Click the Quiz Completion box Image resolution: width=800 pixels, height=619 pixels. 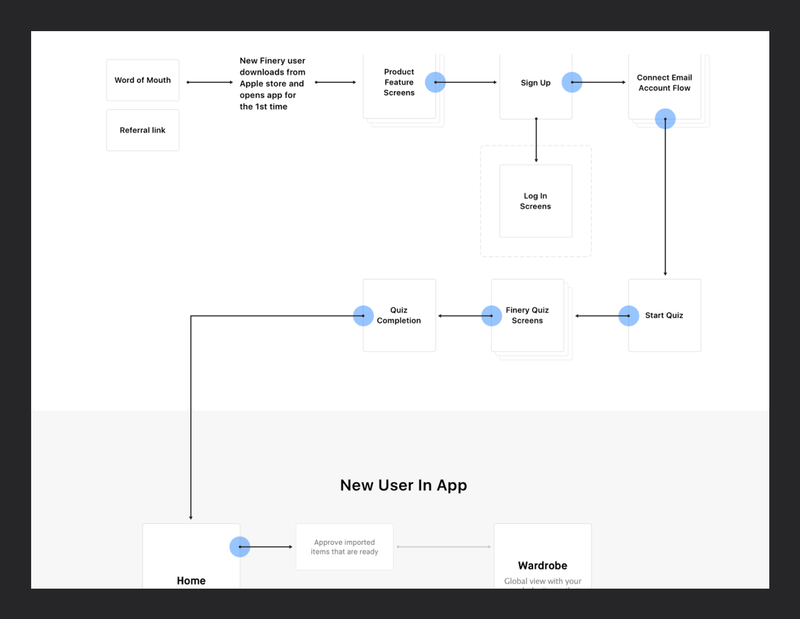pos(399,315)
